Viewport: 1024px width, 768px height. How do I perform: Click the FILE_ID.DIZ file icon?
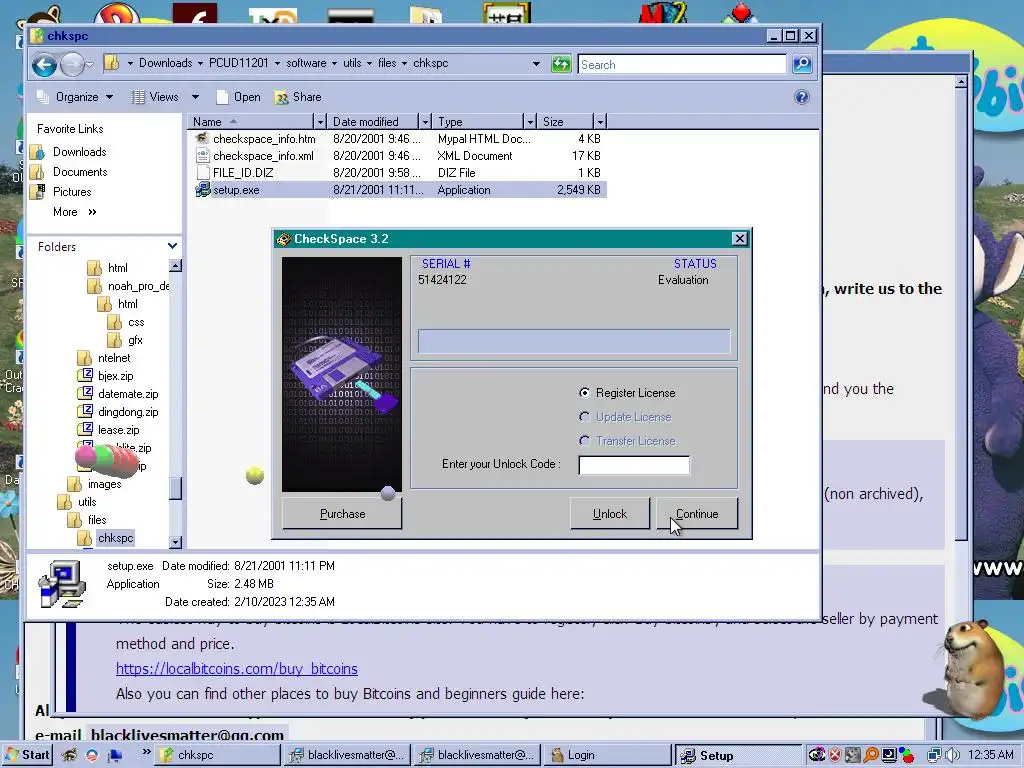click(x=202, y=172)
